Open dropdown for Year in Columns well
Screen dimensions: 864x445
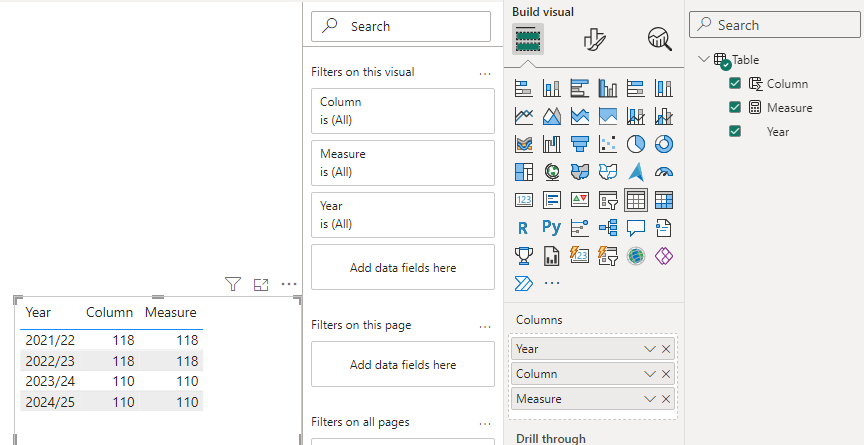coord(650,349)
